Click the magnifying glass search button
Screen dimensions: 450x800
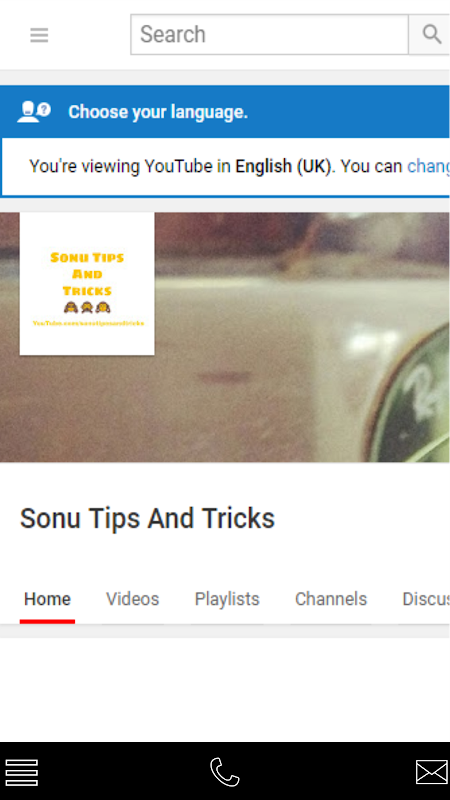click(431, 34)
